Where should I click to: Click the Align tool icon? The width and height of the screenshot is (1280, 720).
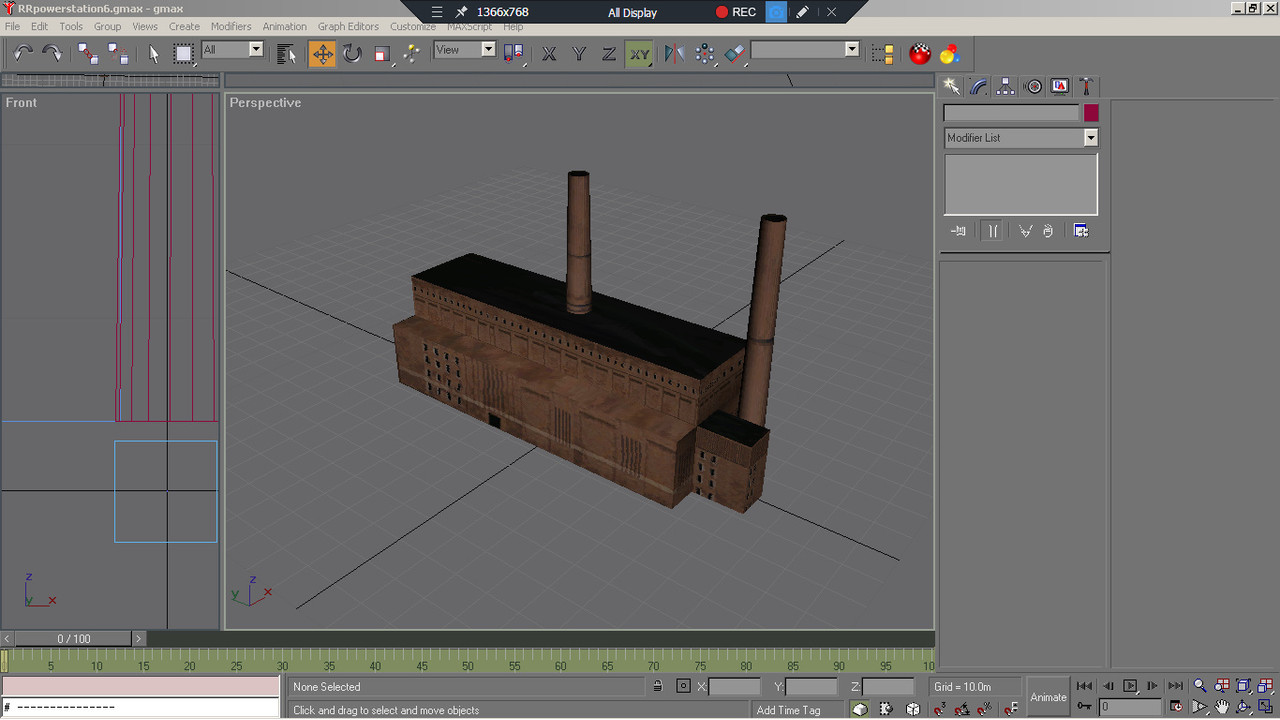pos(735,53)
